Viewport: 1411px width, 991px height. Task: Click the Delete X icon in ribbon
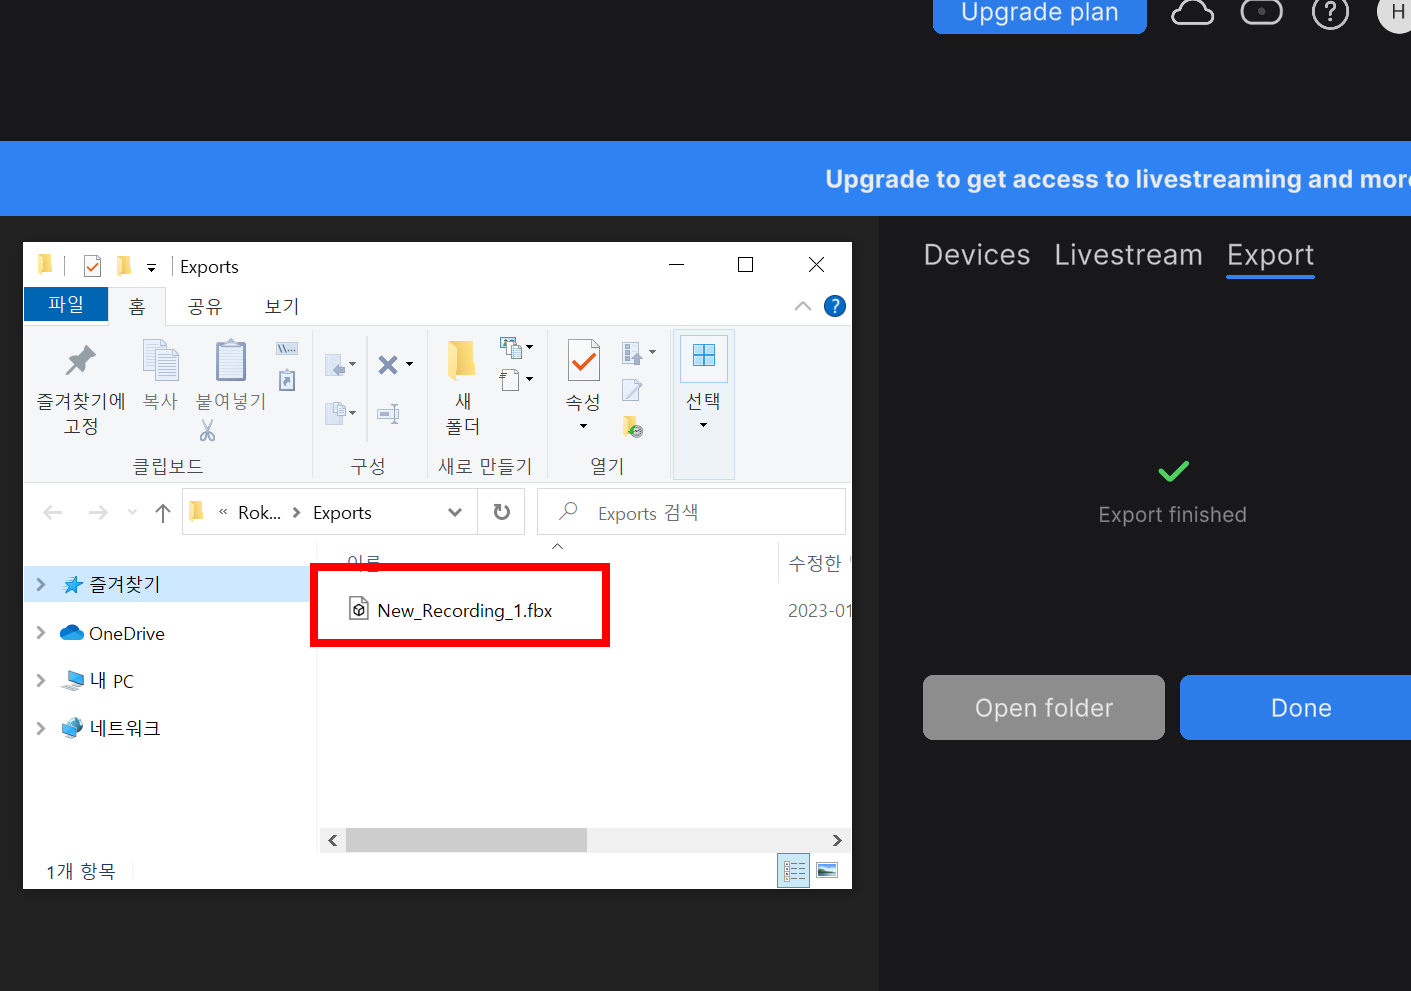click(388, 365)
